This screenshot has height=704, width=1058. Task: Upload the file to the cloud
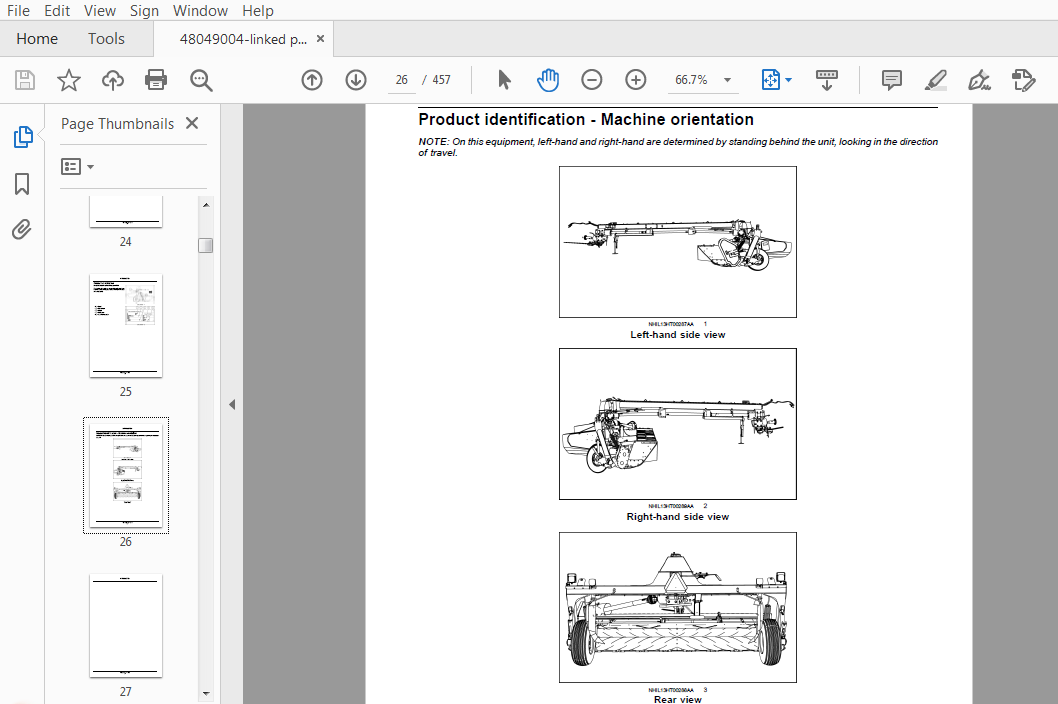coord(113,80)
